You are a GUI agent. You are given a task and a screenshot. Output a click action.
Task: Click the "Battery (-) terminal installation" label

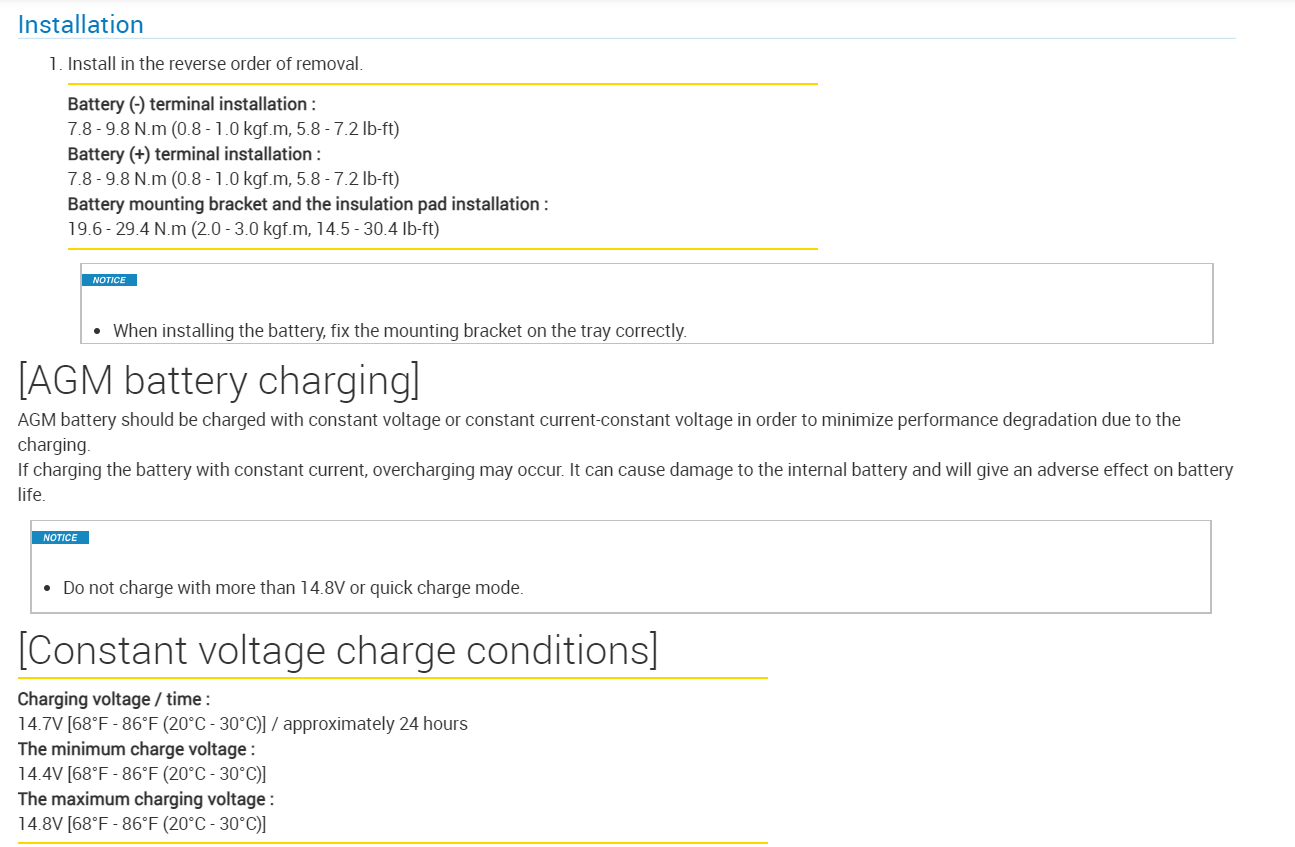(x=192, y=104)
